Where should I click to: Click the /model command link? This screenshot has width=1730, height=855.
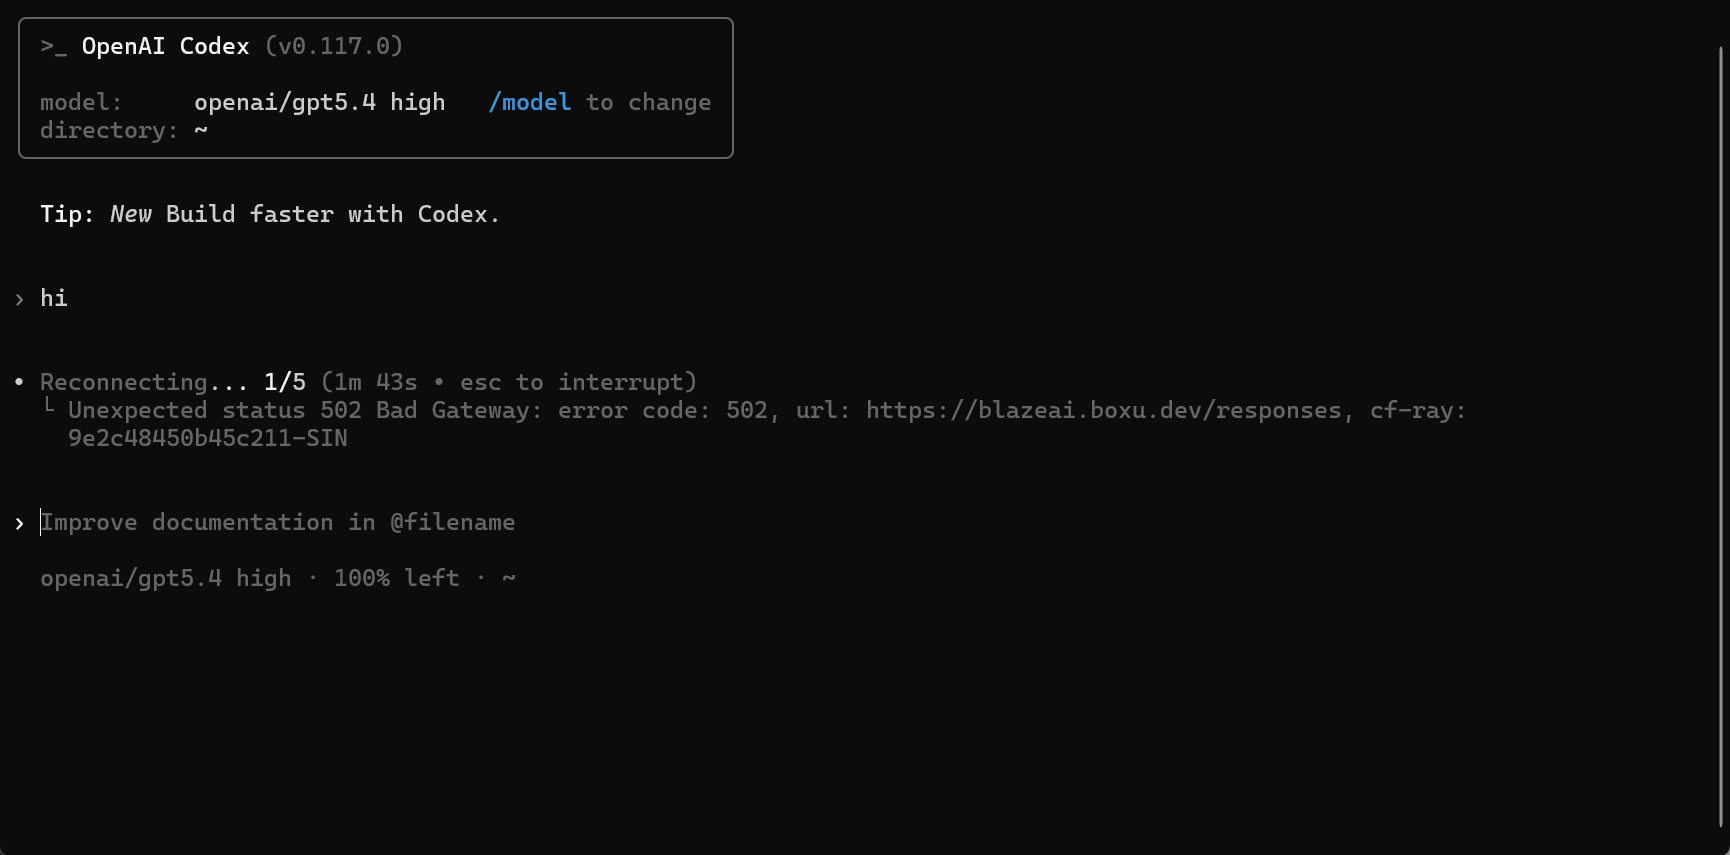[x=529, y=102]
